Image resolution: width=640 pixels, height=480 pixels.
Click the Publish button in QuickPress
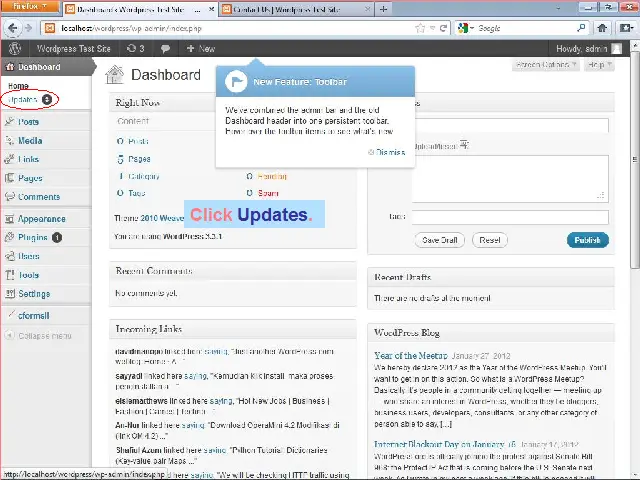pos(588,240)
